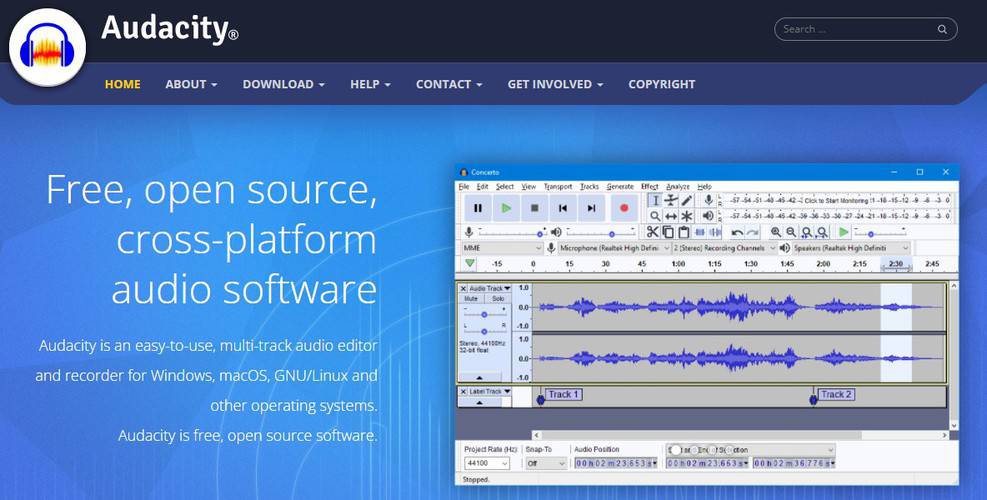Viewport: 987px width, 500px height.
Task: Click the Play-at-Speed green arrow
Action: tap(844, 232)
